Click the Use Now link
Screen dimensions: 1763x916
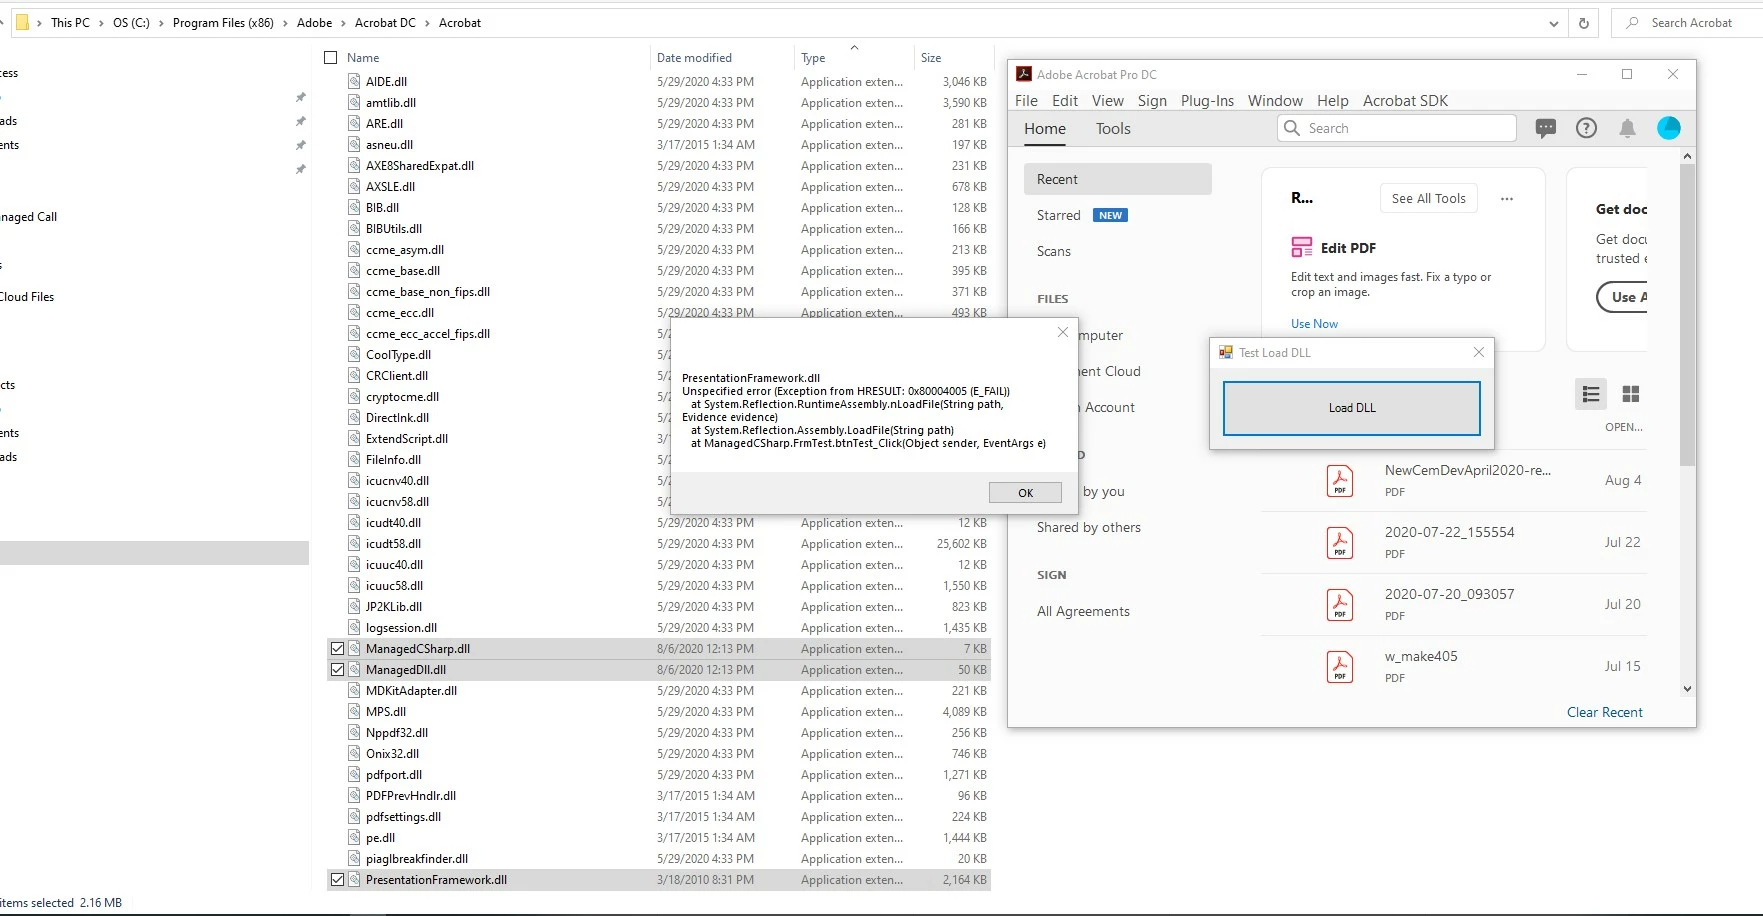[x=1314, y=323]
